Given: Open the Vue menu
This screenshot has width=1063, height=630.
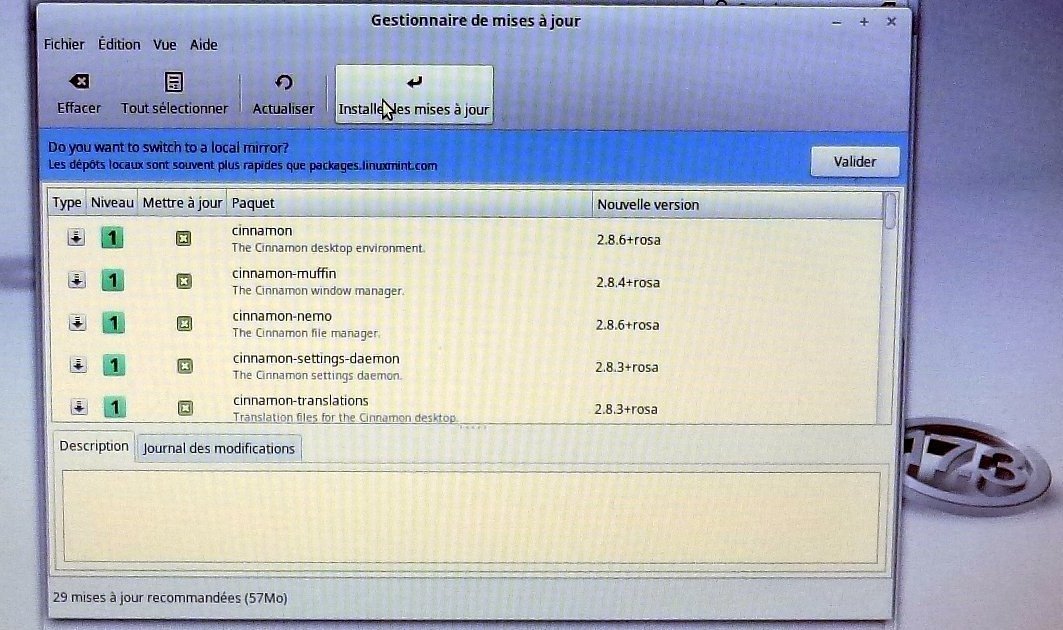Looking at the screenshot, I should [165, 44].
